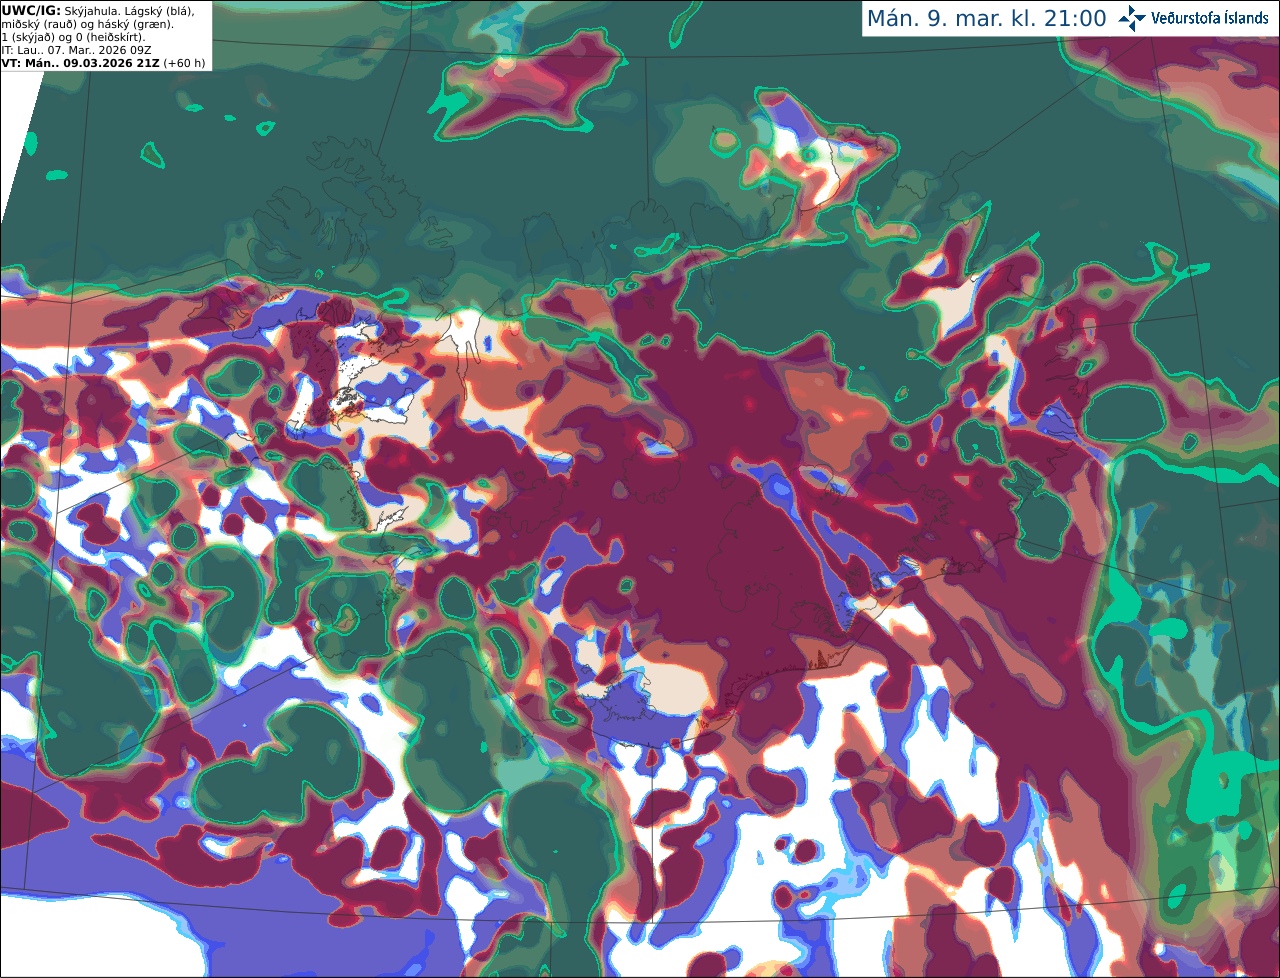This screenshot has height=978, width=1280.
Task: Click the '1 (skýjað) og 0 (heiðskírt).' line
Action: coord(73,37)
